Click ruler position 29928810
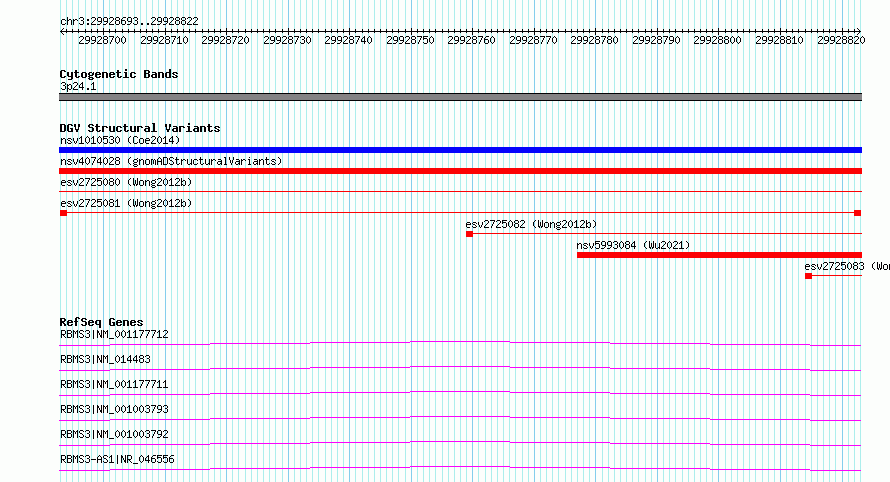This screenshot has height=482, width=890. pyautogui.click(x=779, y=40)
